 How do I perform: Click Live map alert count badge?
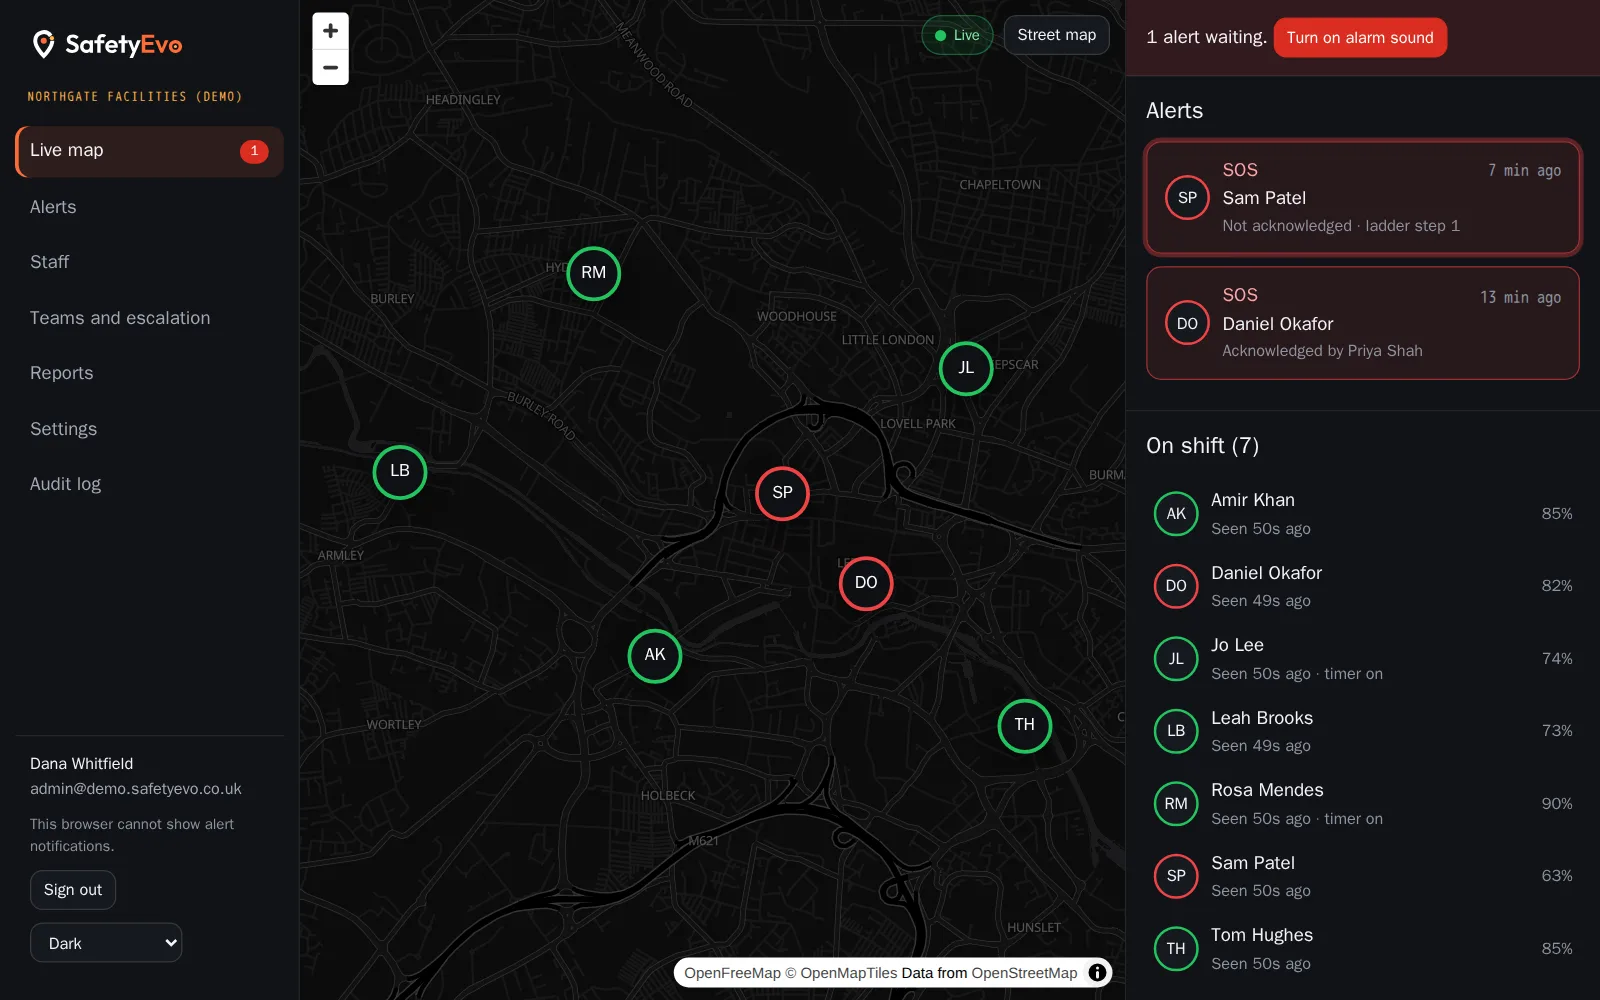click(254, 151)
